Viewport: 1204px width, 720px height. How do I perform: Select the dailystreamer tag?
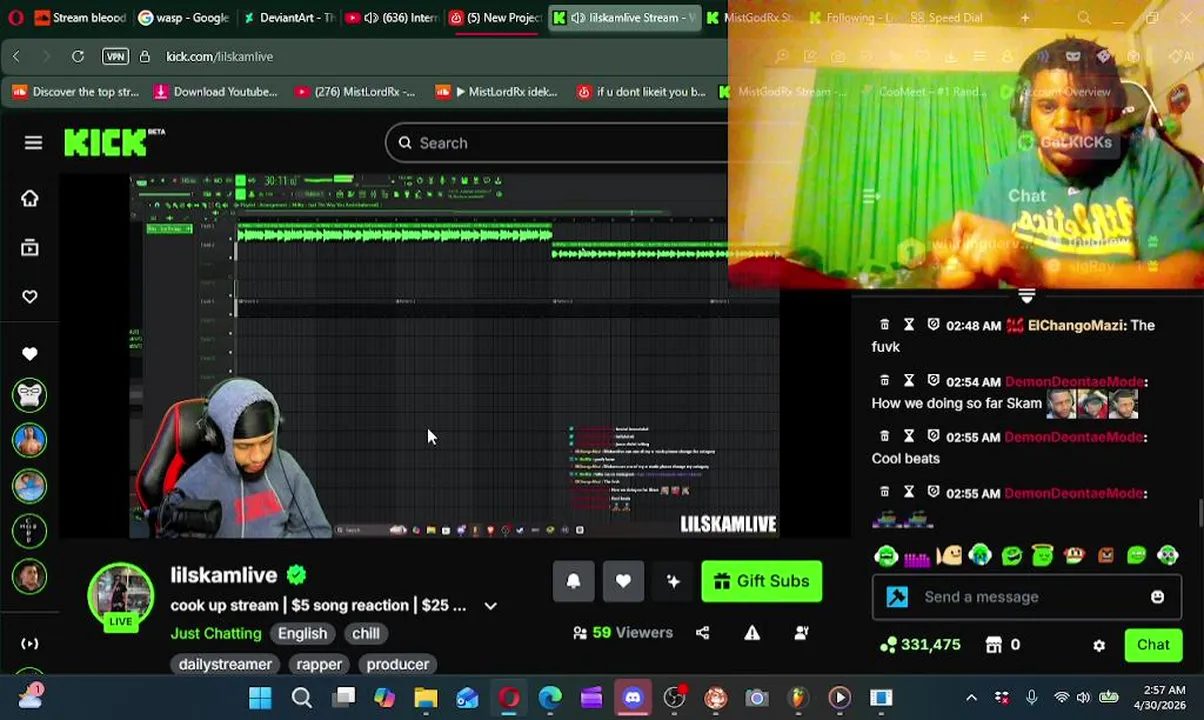pyautogui.click(x=225, y=664)
